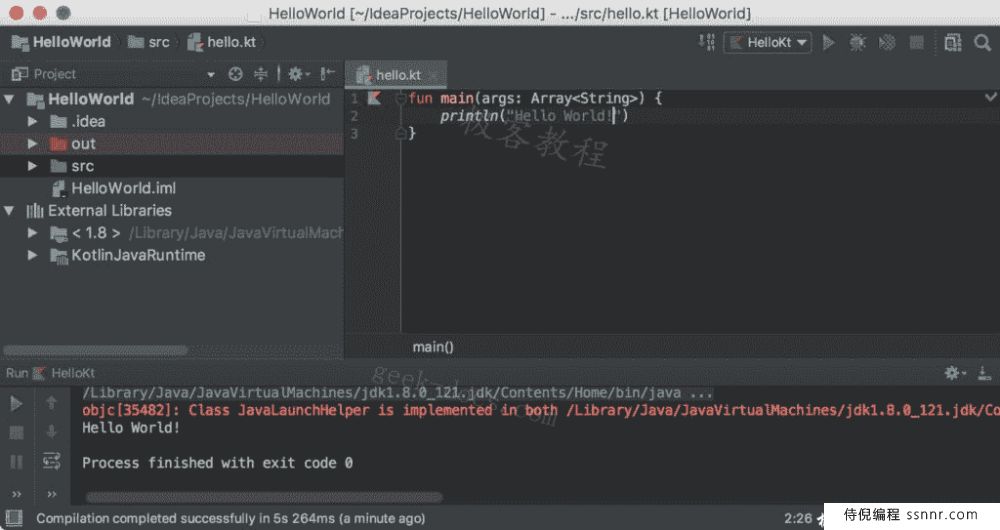Expand the < 1.8 > JDK library
Image resolution: width=1000 pixels, height=530 pixels.
coord(33,233)
